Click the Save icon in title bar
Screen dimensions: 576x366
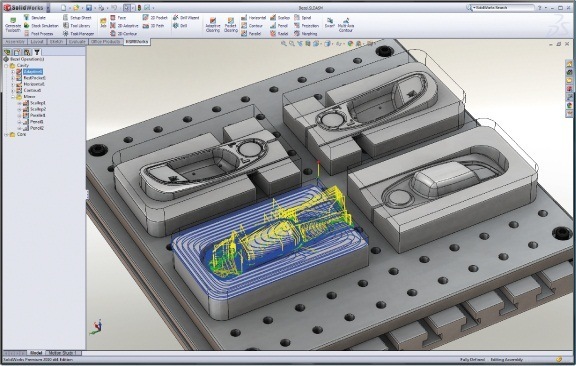point(89,7)
